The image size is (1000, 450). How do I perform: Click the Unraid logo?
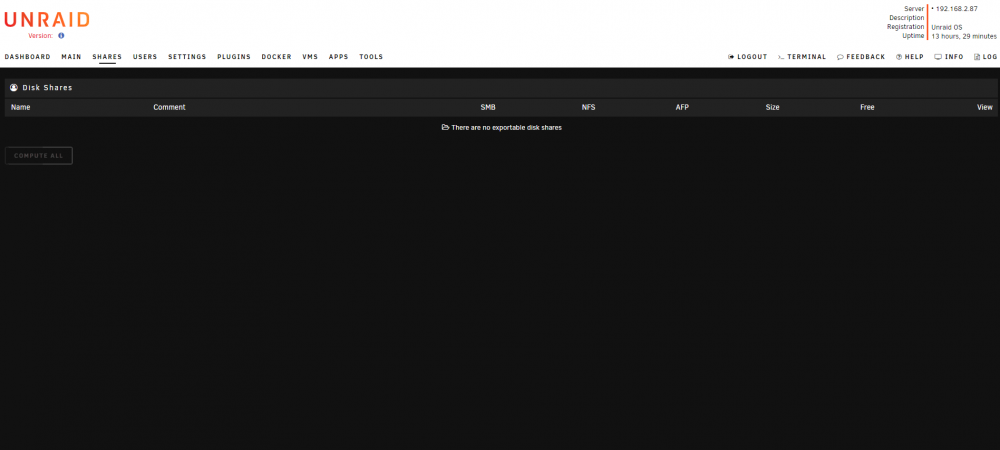[47, 20]
